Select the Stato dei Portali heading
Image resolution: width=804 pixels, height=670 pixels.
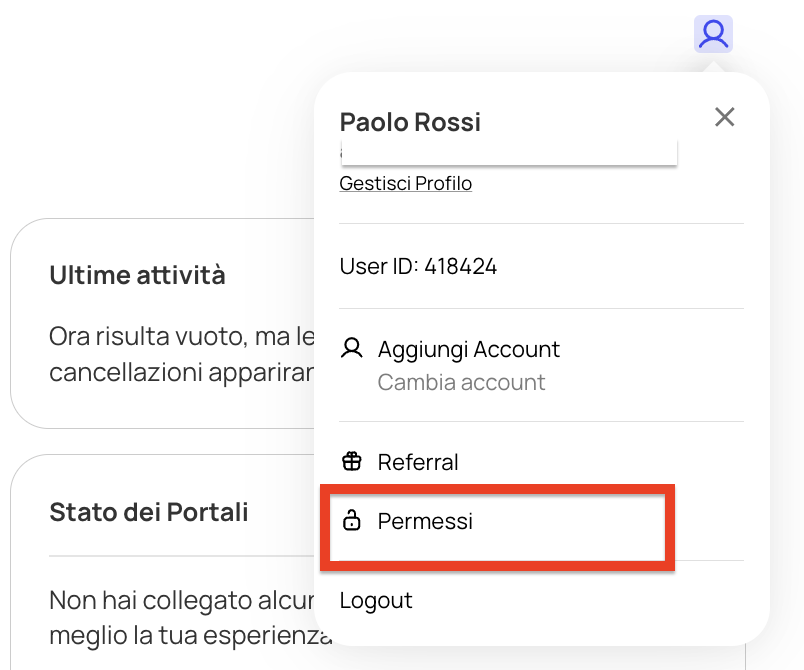point(149,512)
